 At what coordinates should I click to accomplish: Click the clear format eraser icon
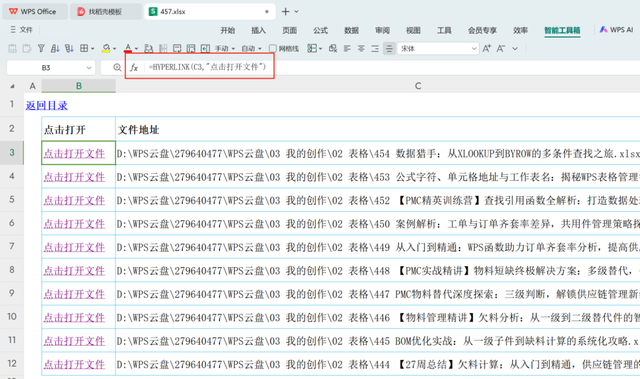pos(333,49)
